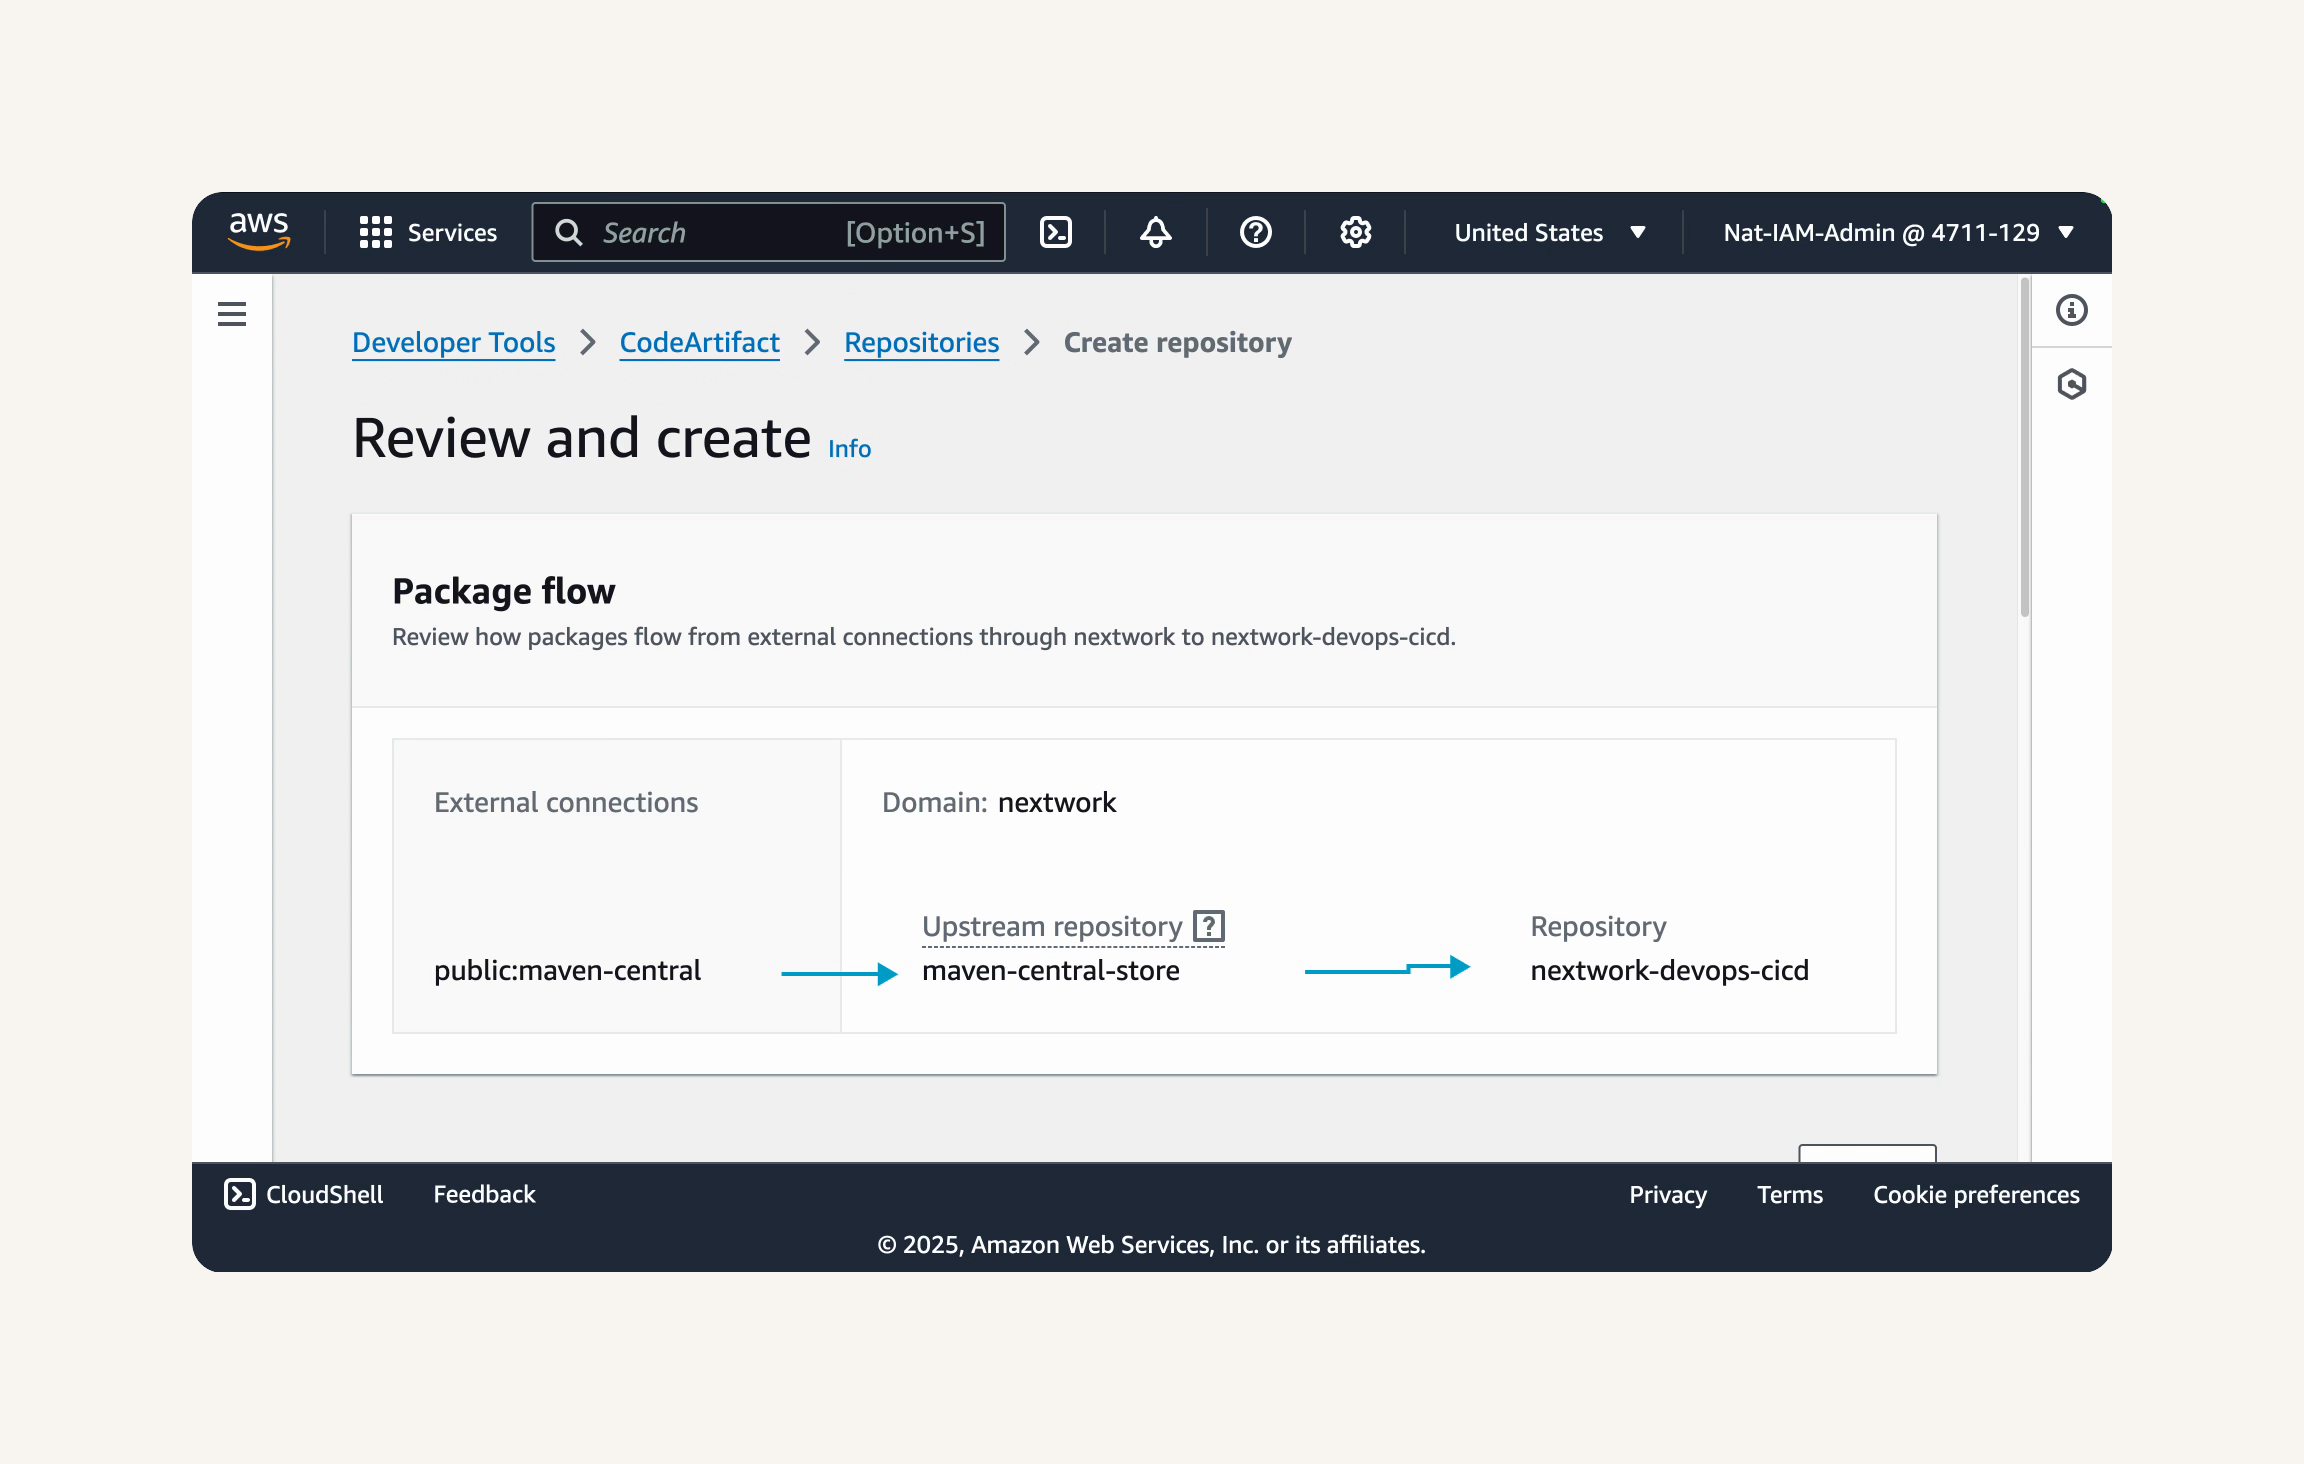This screenshot has width=2304, height=1464.
Task: Open Cookie preferences
Action: (x=1976, y=1194)
